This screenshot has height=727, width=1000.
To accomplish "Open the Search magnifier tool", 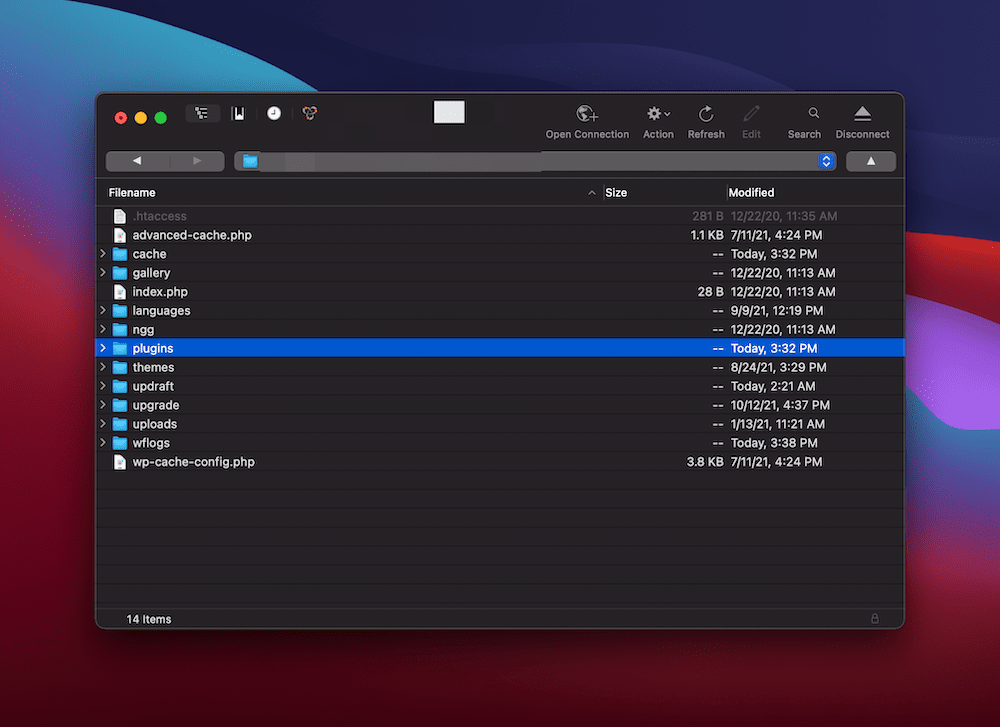I will tap(813, 113).
